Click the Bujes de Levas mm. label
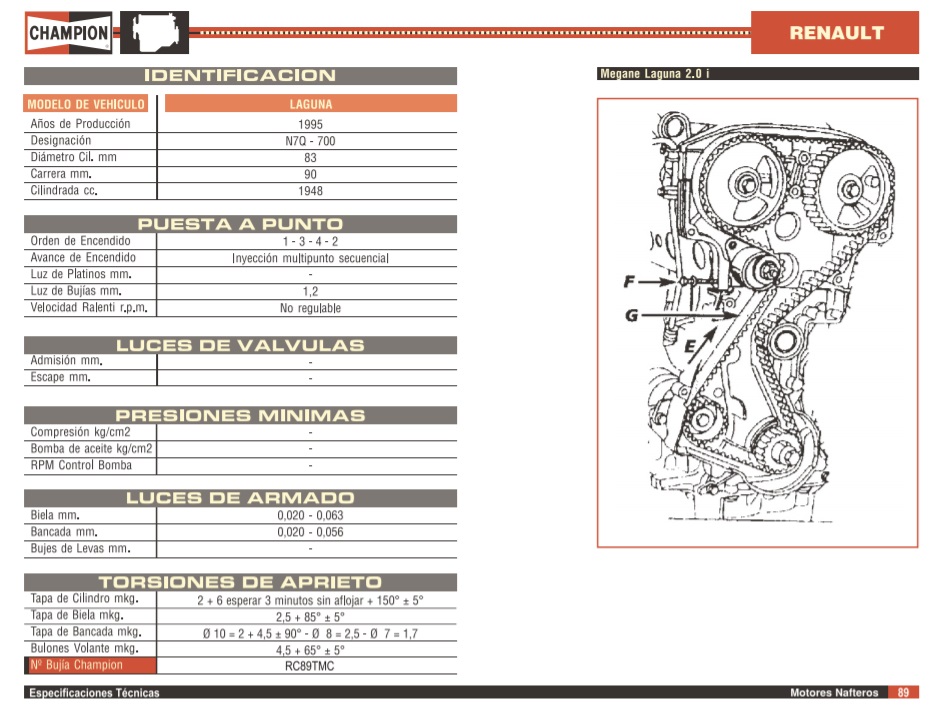 [x=80, y=548]
